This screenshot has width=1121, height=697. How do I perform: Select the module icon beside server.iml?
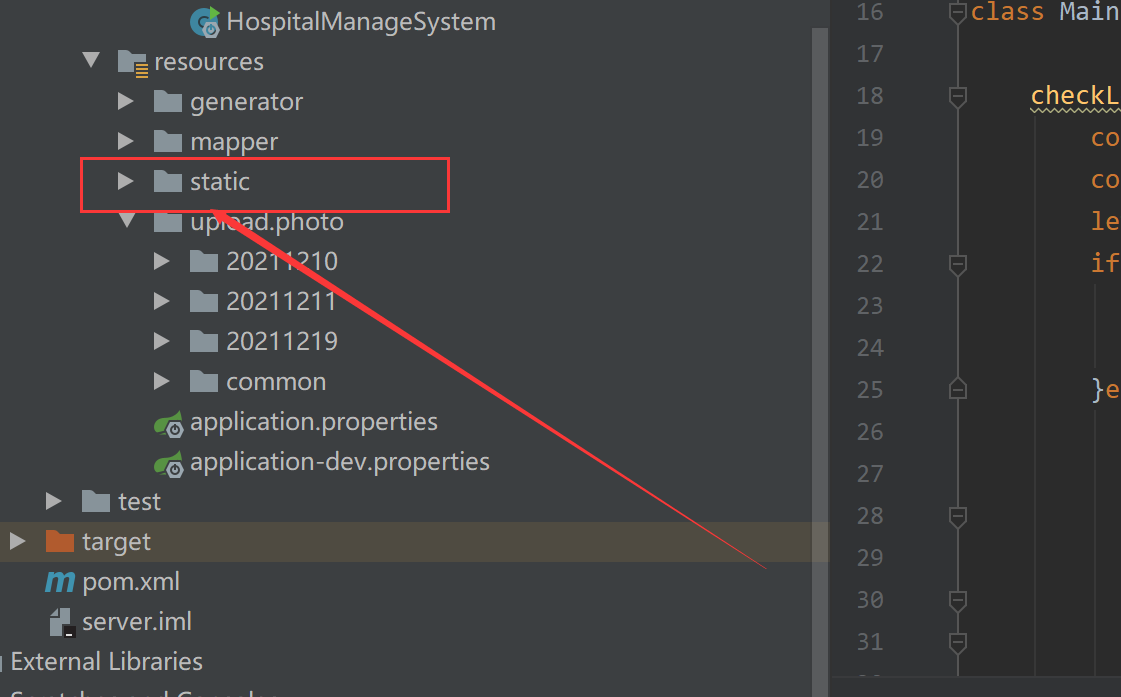click(x=62, y=621)
